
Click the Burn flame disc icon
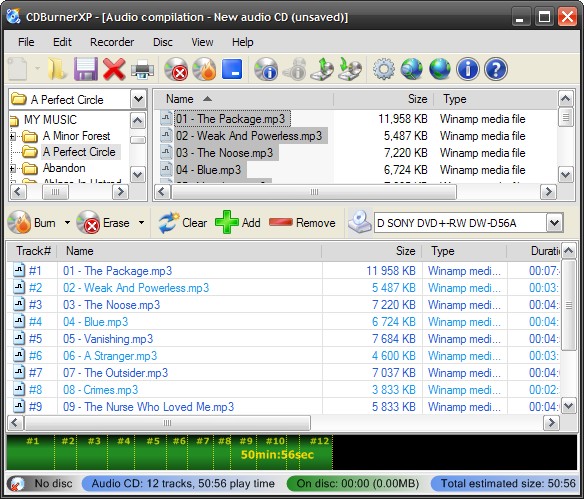coord(19,222)
